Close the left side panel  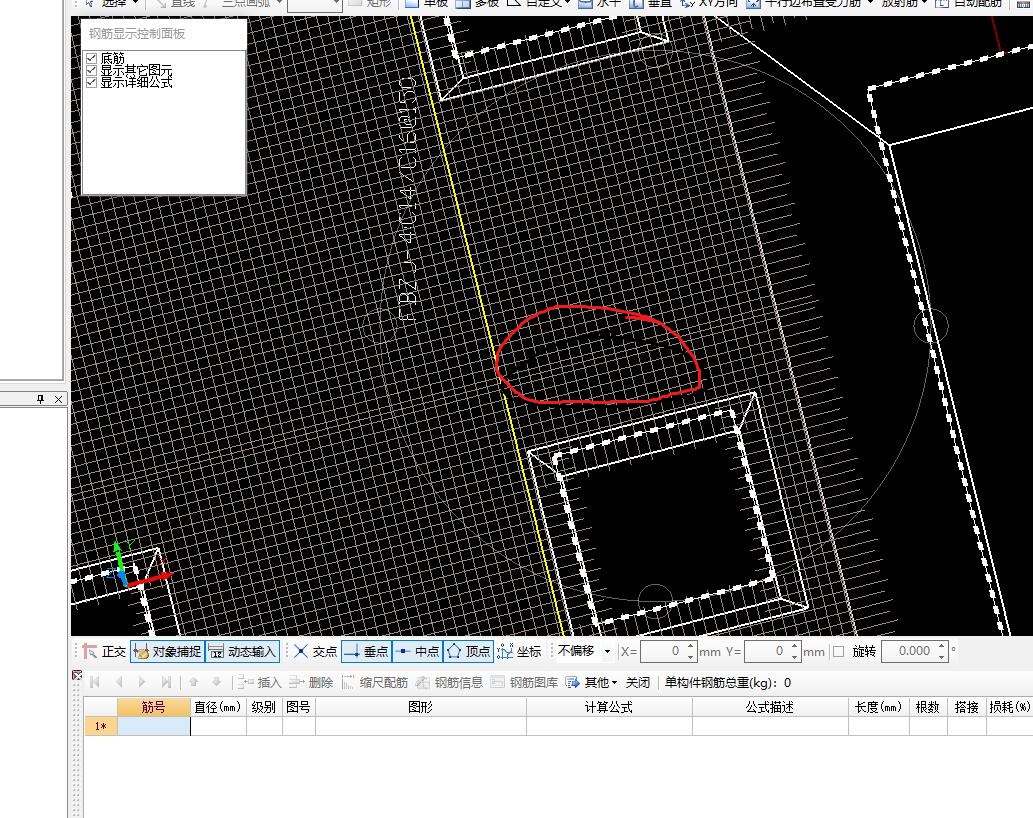58,399
